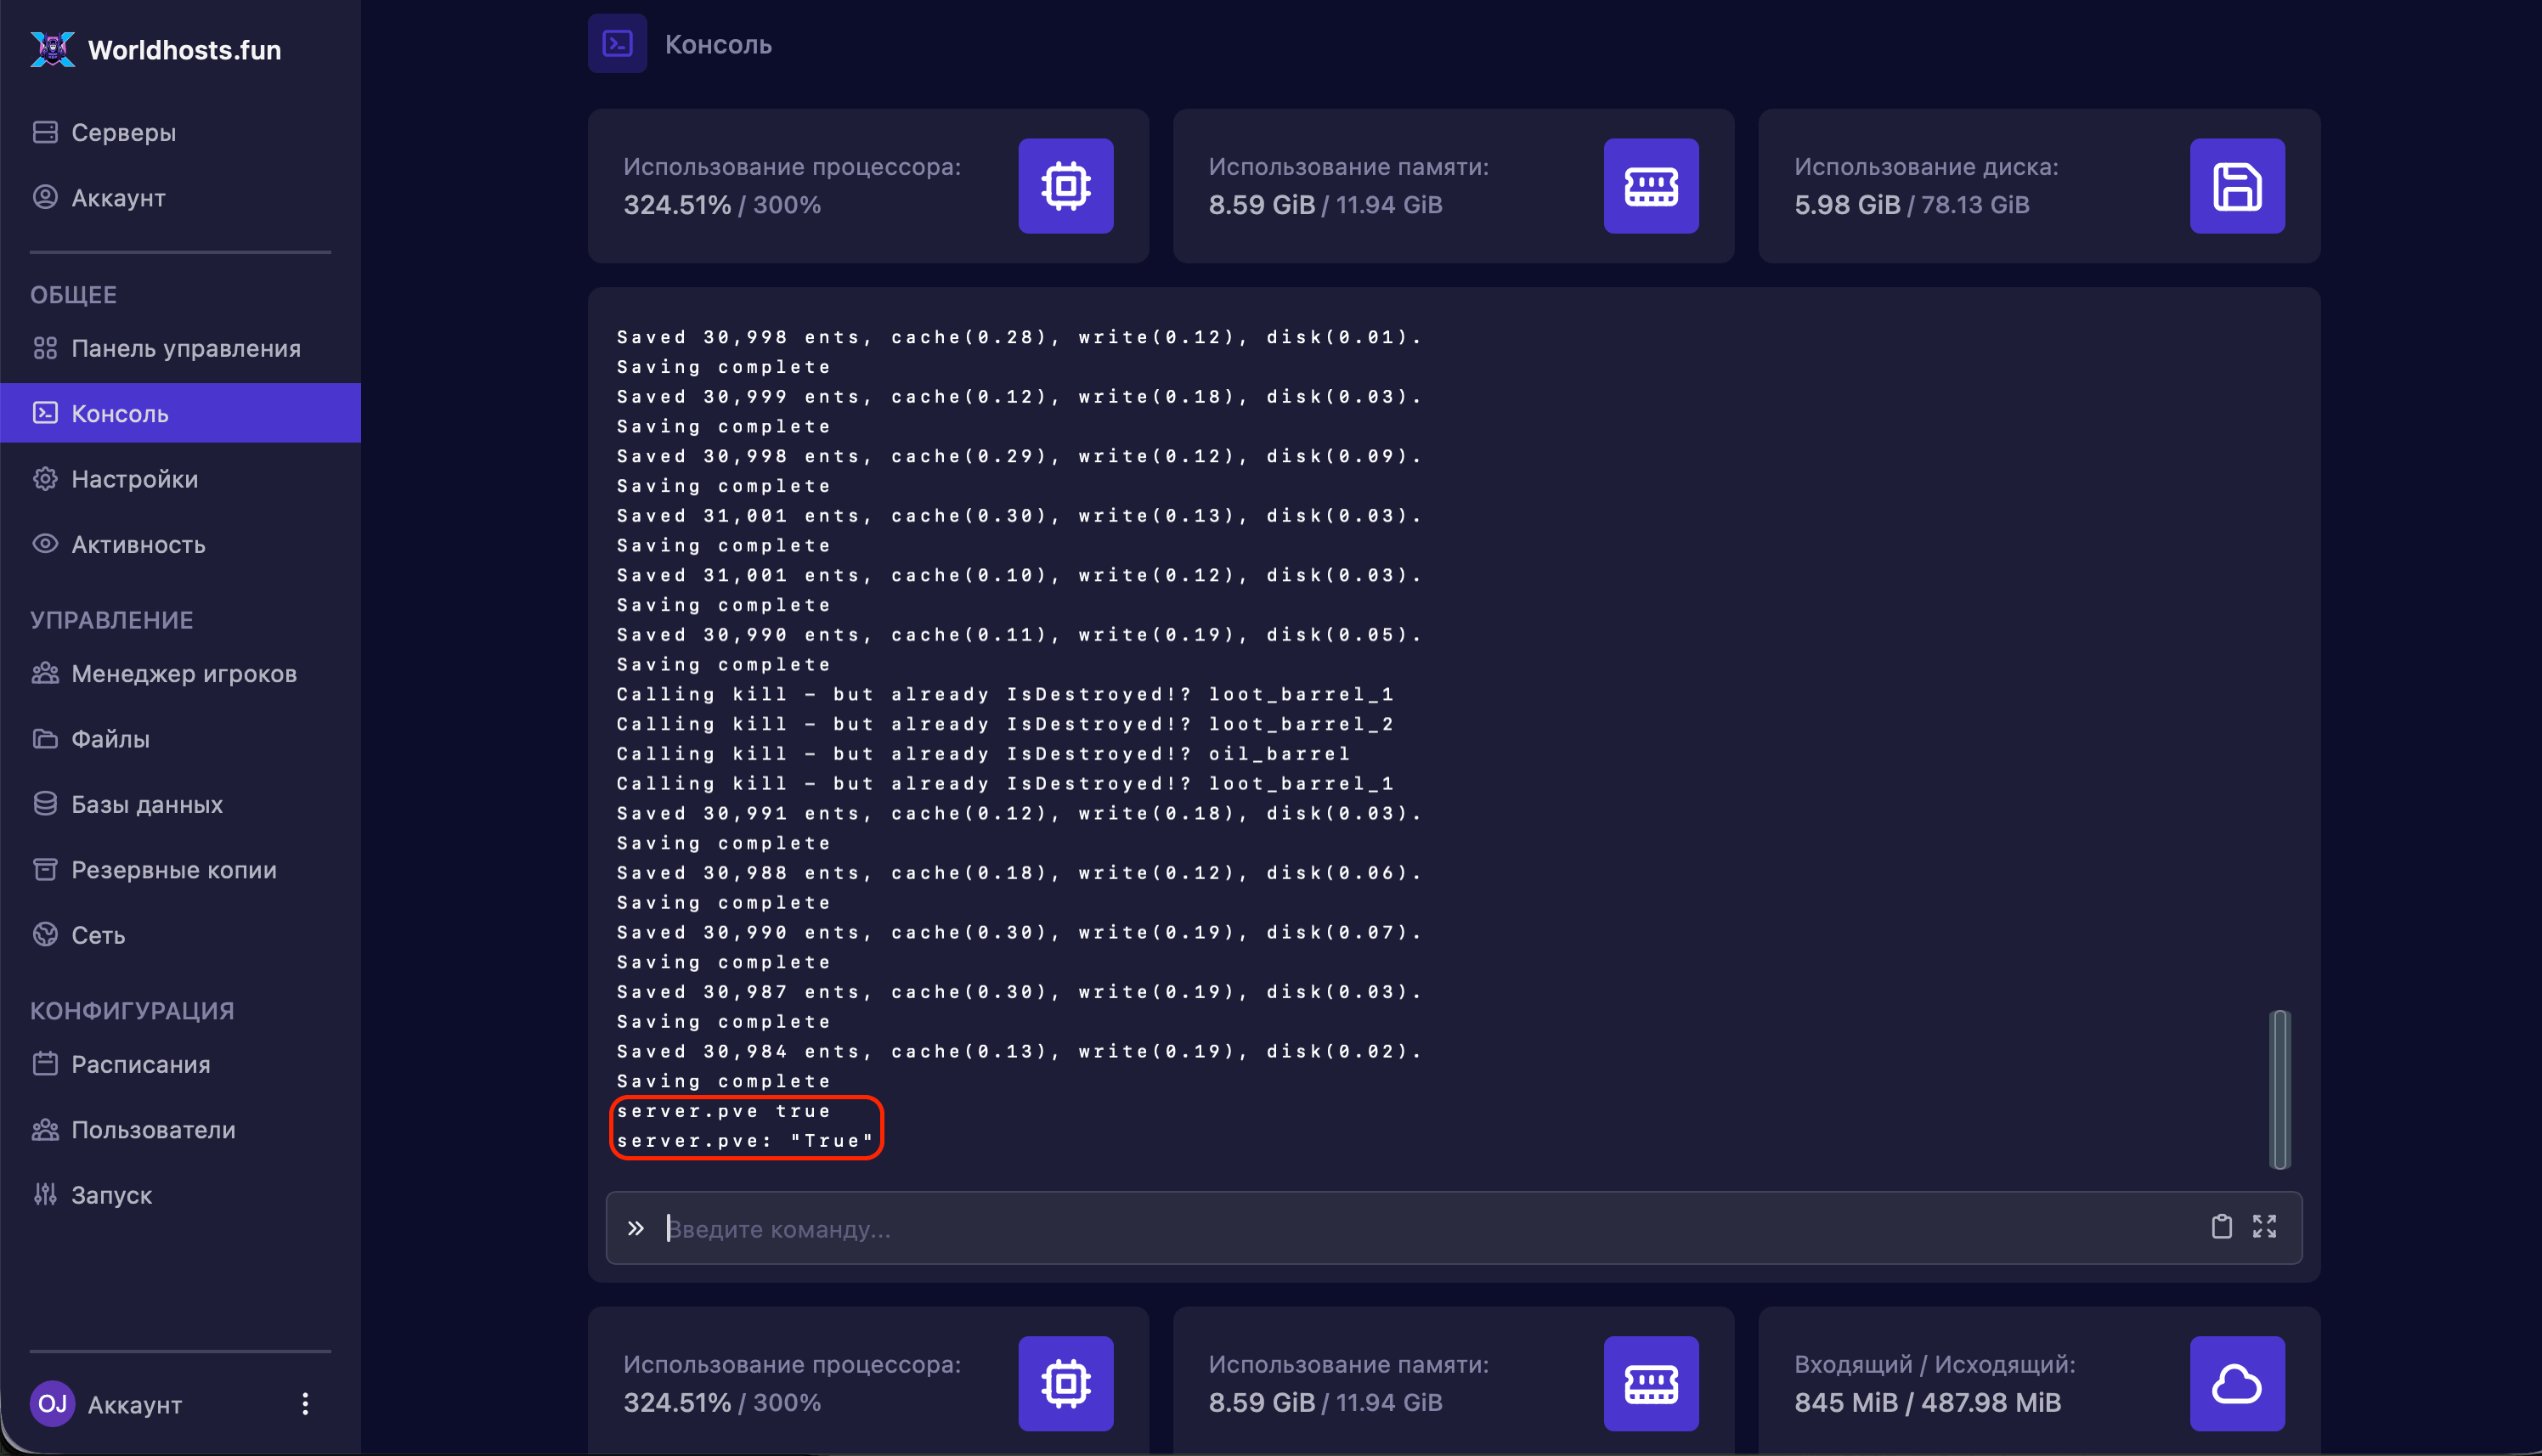This screenshot has width=2542, height=1456.
Task: Open Настройки in sidebar
Action: coord(180,479)
